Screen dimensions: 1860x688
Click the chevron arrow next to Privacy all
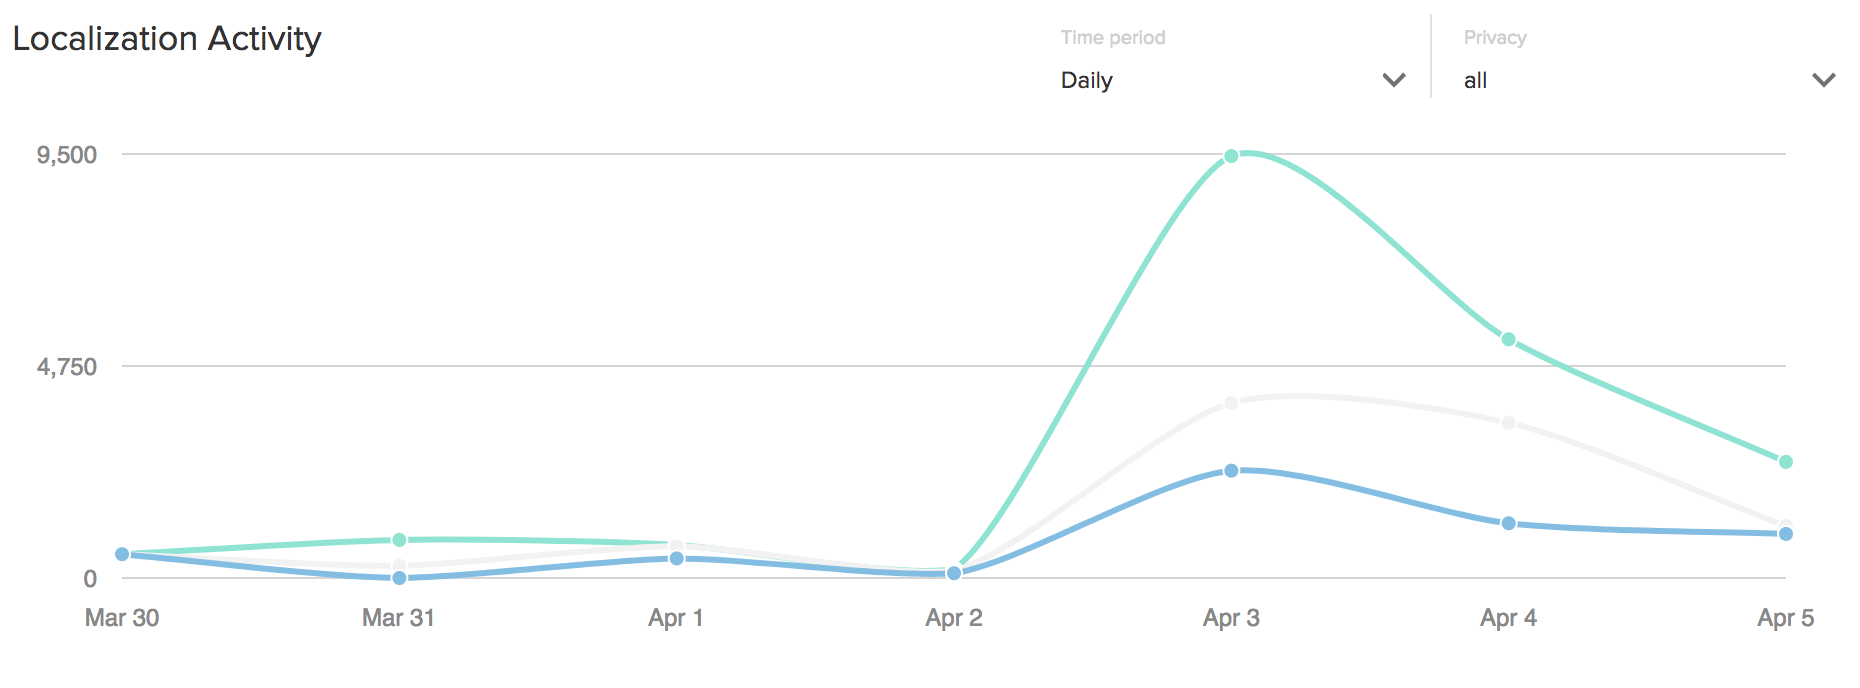click(1823, 80)
